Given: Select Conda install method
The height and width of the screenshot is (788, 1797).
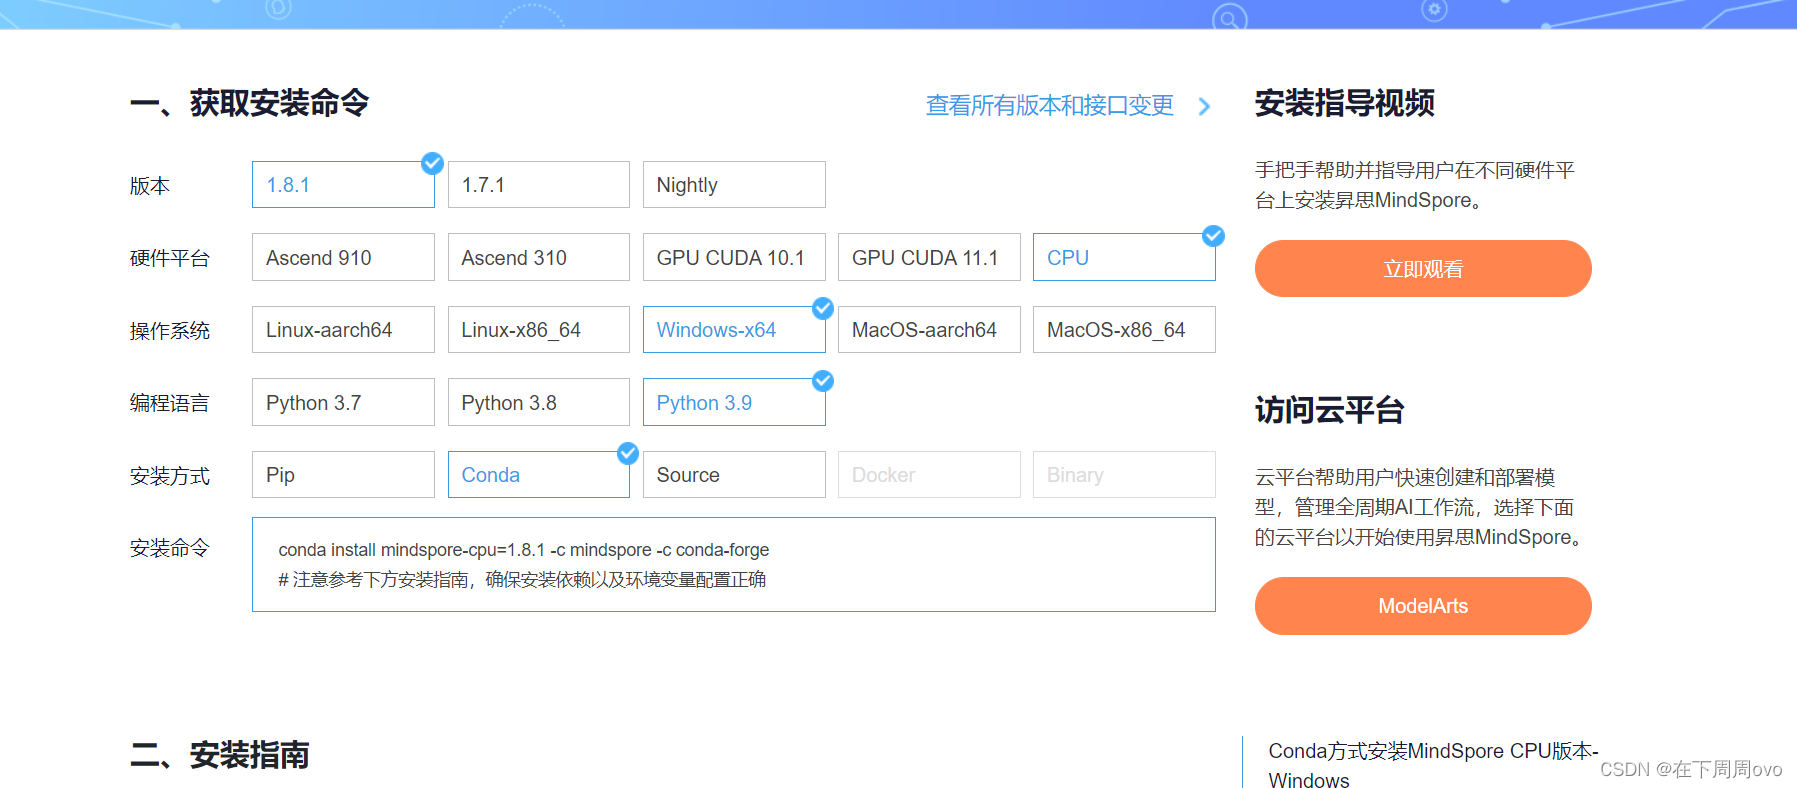Looking at the screenshot, I should point(538,475).
